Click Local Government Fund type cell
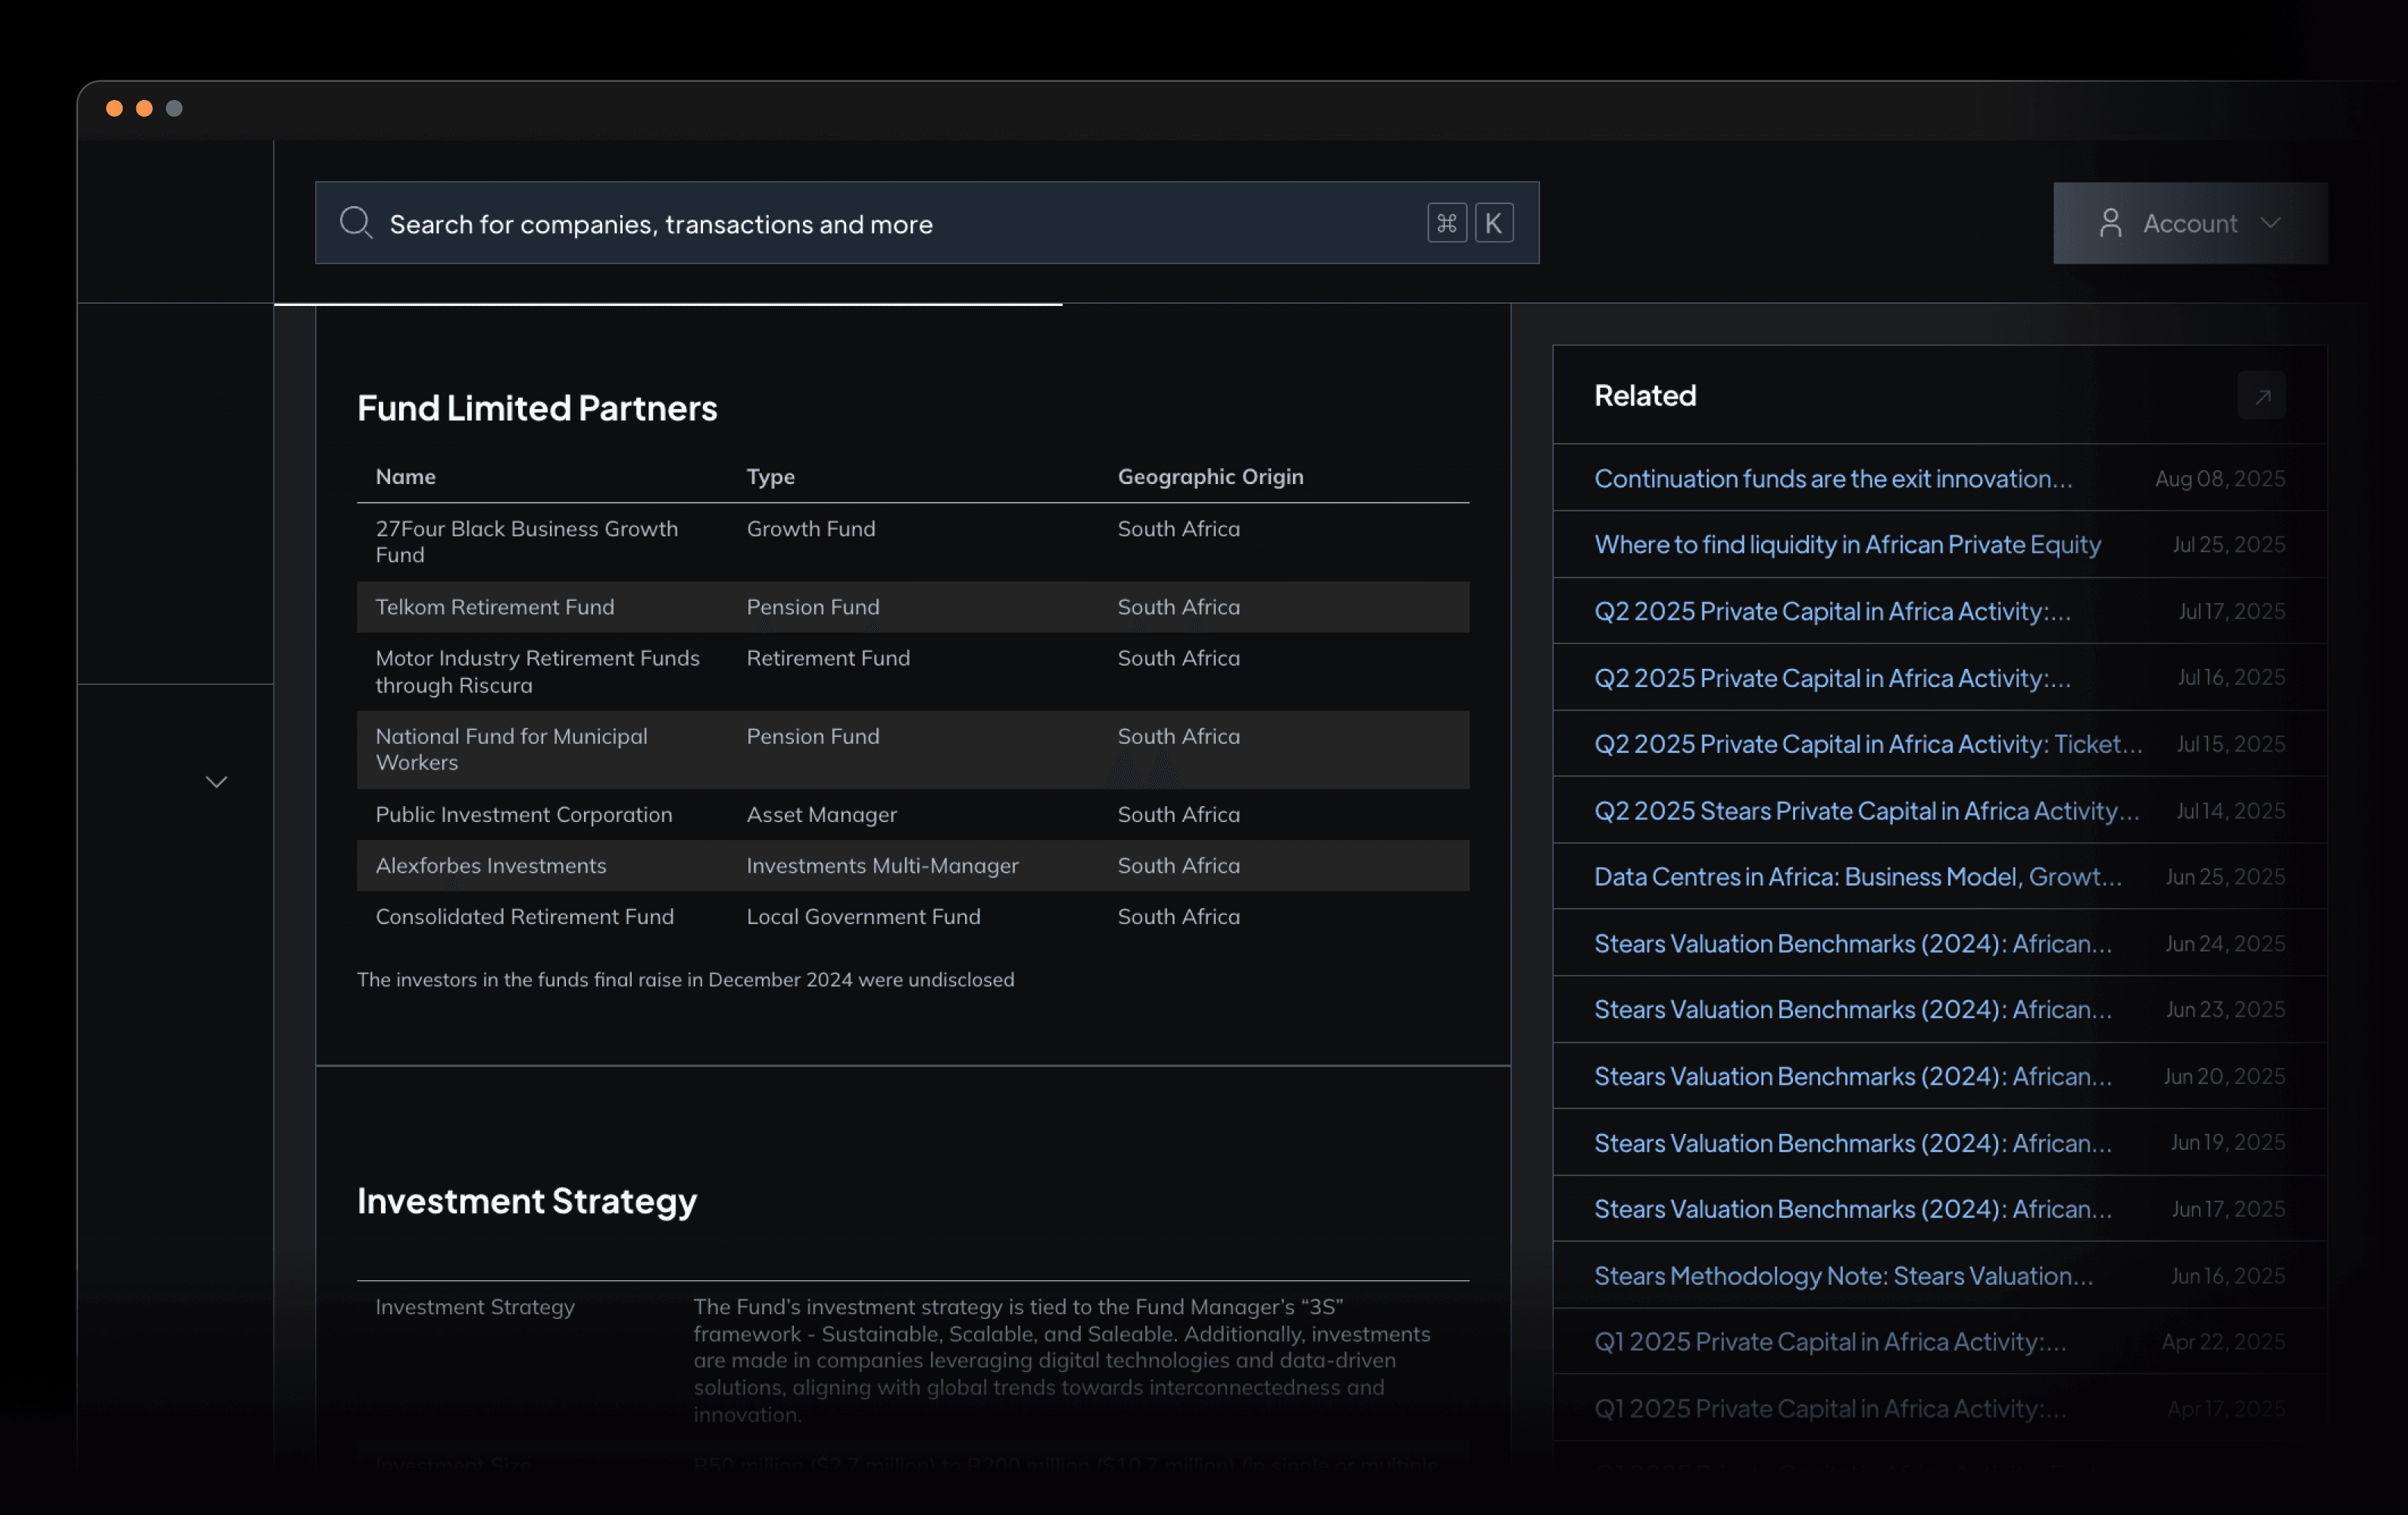Viewport: 2408px width, 1515px height. click(863, 916)
